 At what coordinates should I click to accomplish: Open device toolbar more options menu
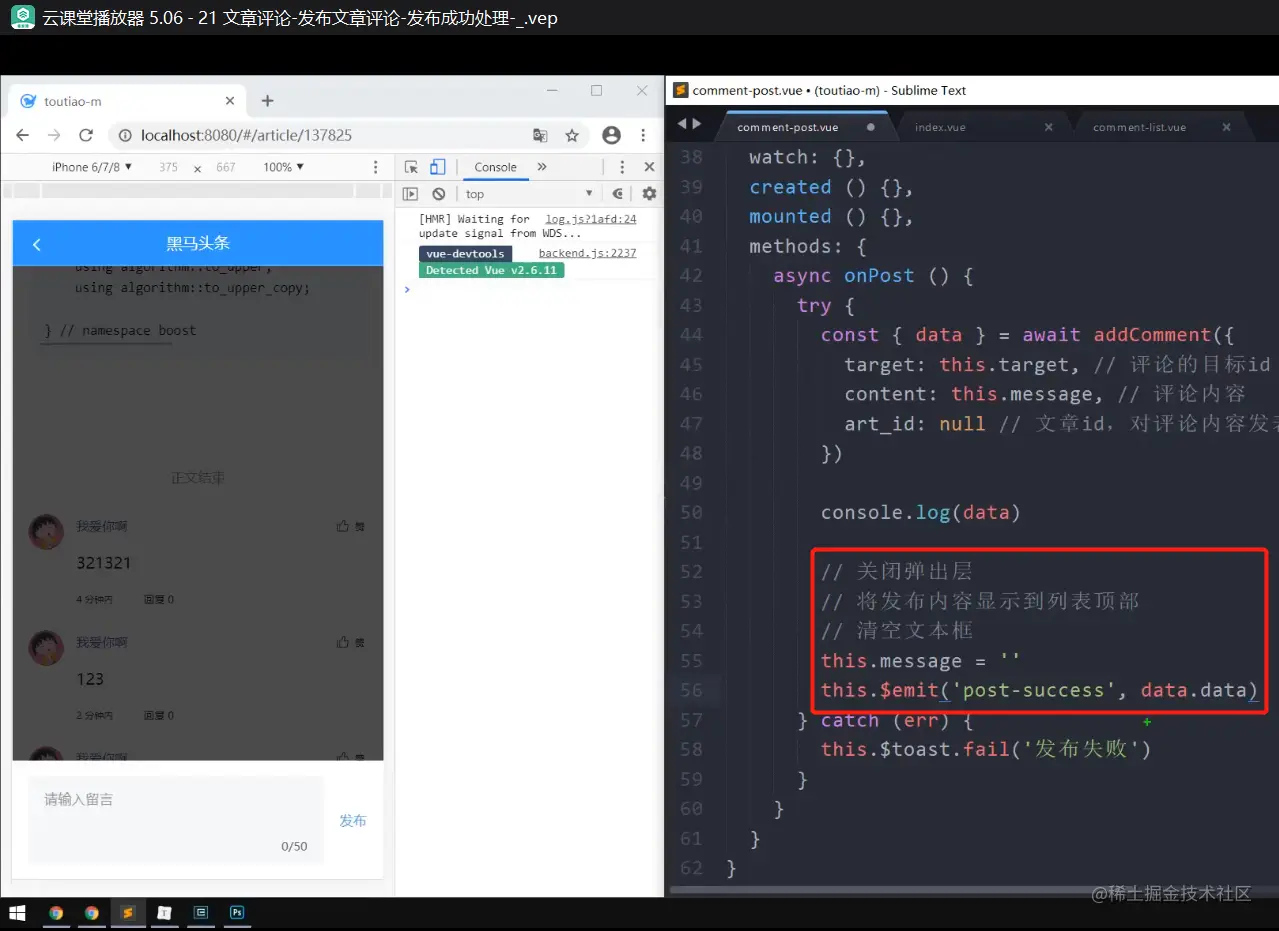(376, 167)
